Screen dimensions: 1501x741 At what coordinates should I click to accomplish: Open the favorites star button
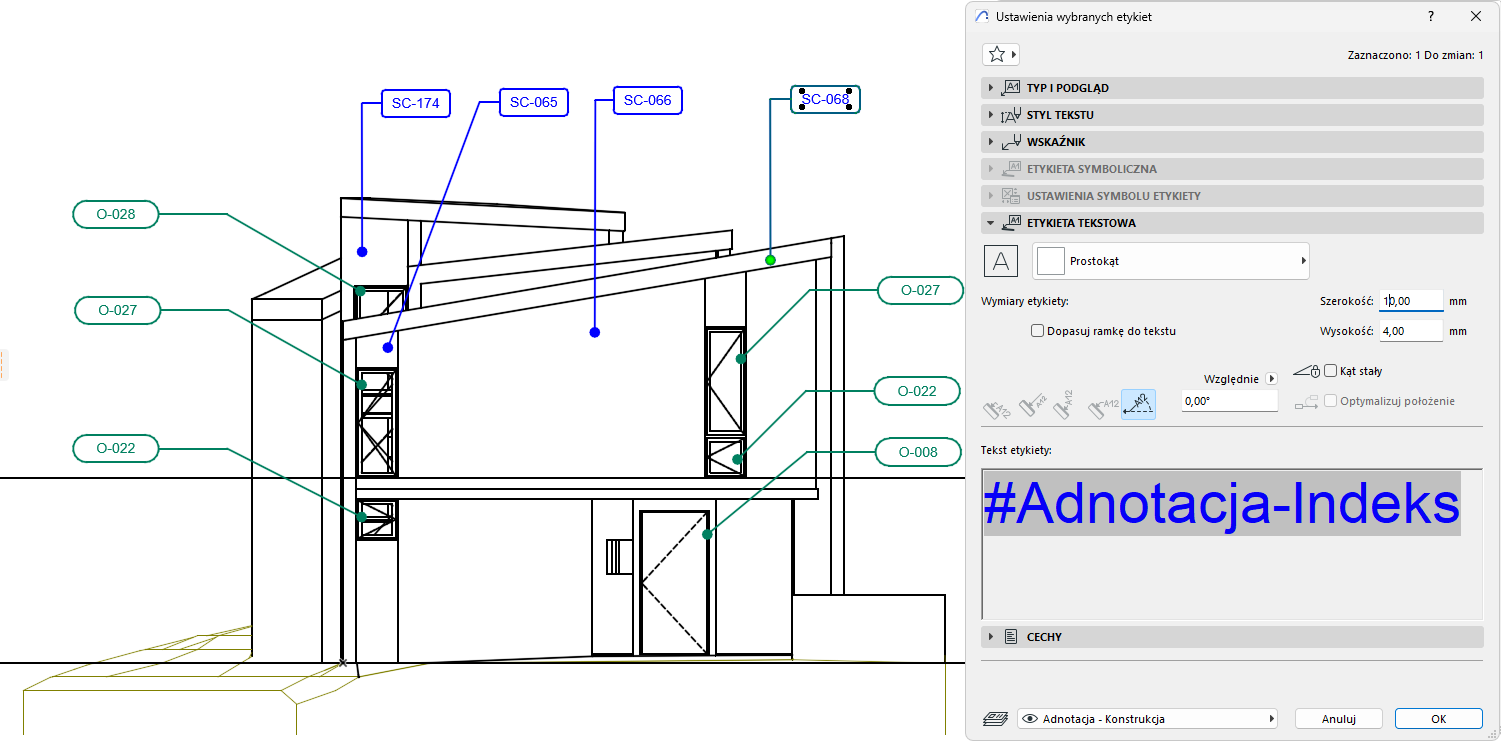[x=1001, y=54]
